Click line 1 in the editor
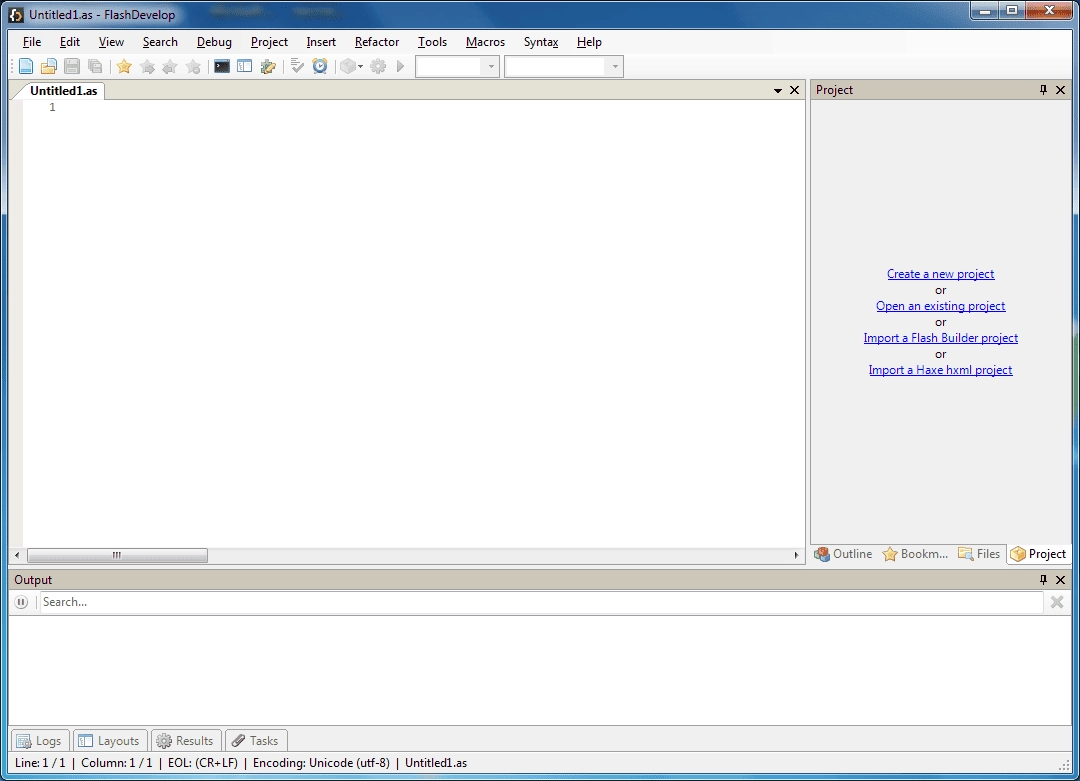1080x781 pixels. pos(413,107)
